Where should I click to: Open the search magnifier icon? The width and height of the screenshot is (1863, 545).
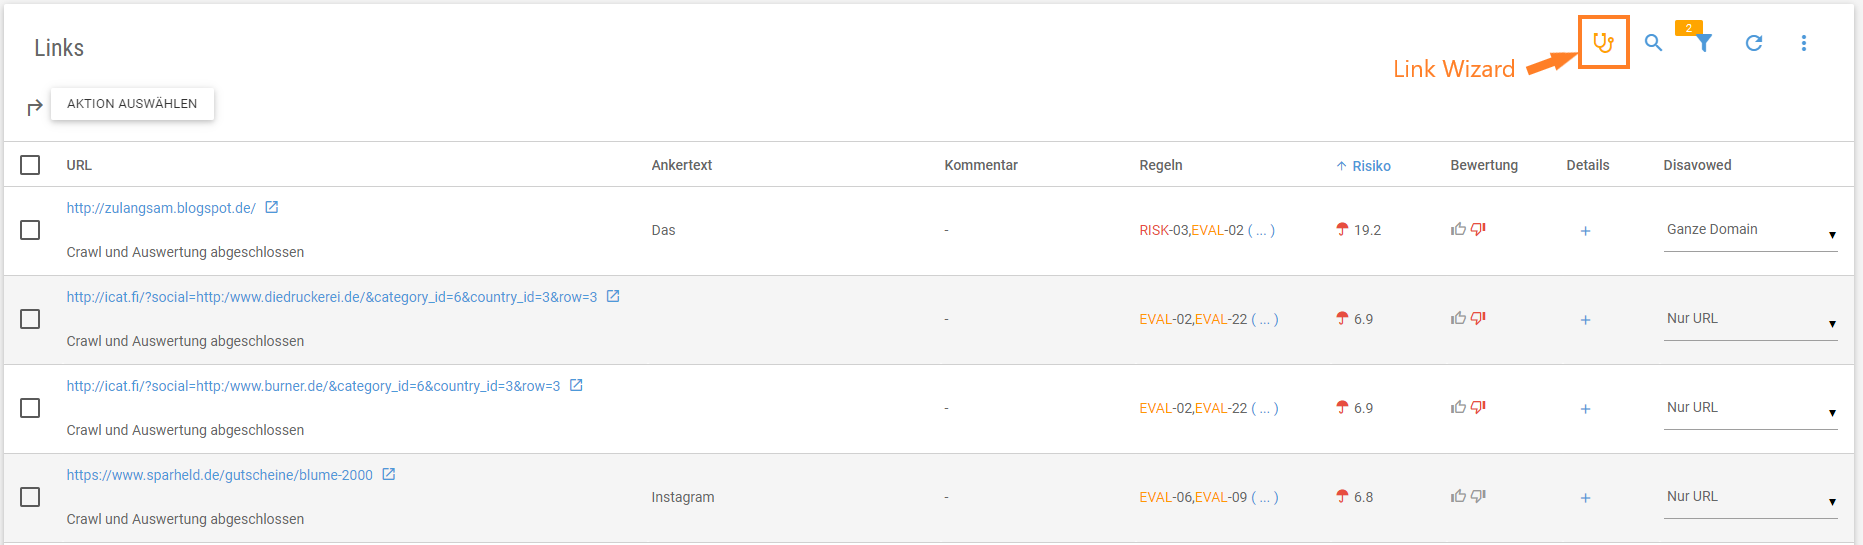tap(1654, 43)
